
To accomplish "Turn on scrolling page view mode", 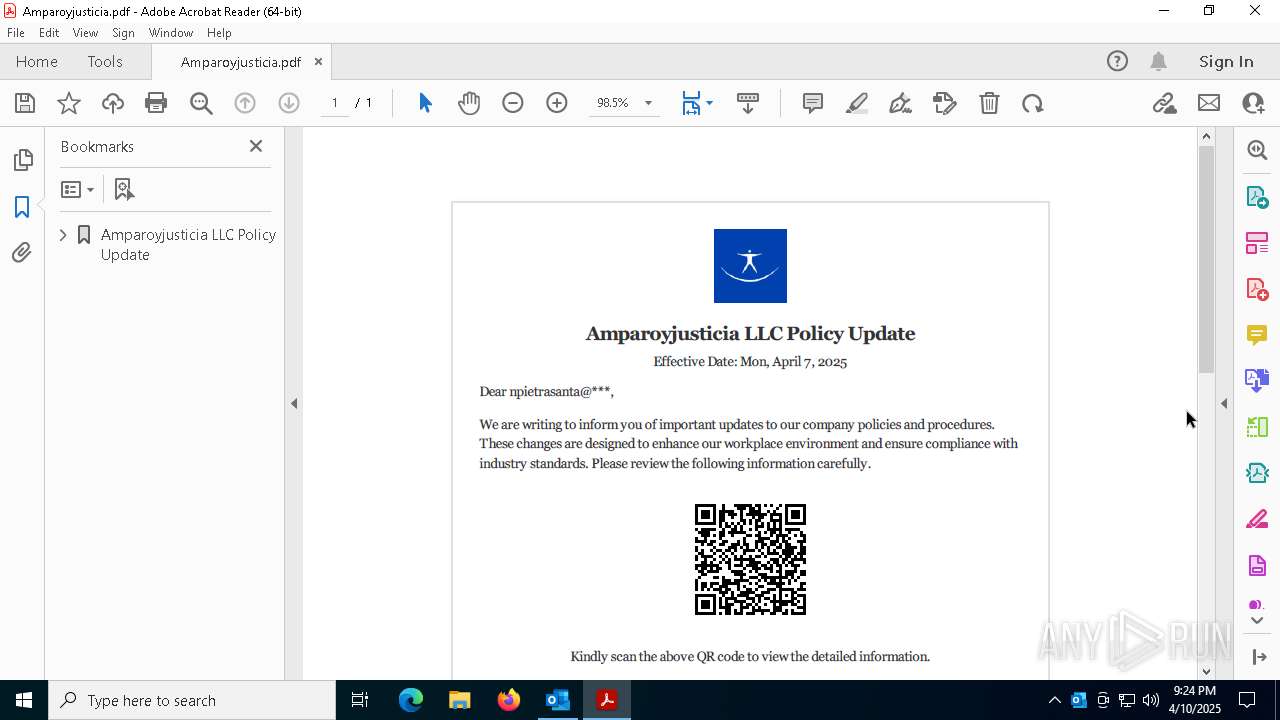I will point(748,103).
